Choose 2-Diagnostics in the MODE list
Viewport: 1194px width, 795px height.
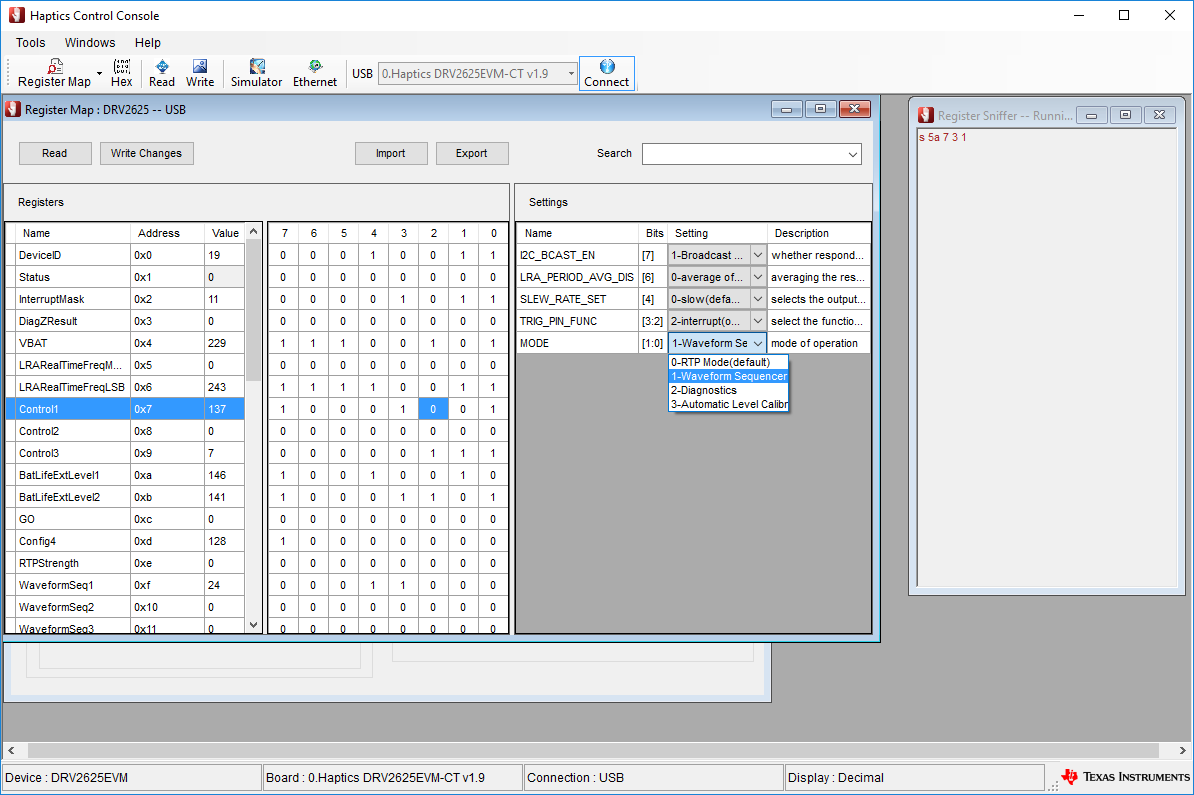[729, 391]
